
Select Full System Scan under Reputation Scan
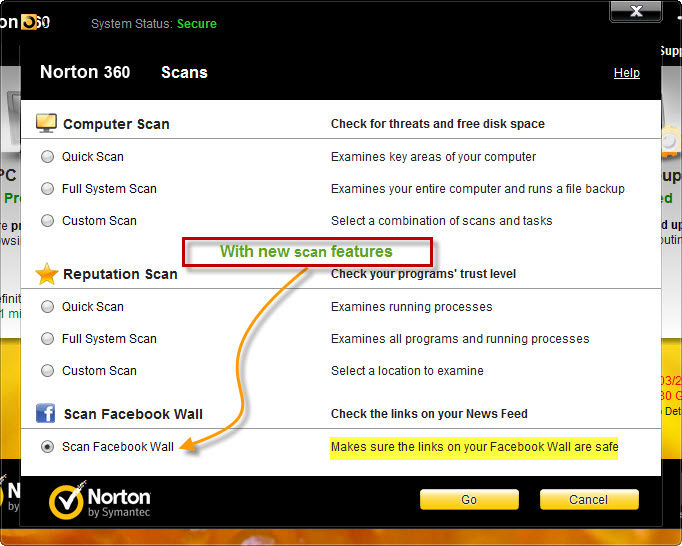pyautogui.click(x=47, y=339)
